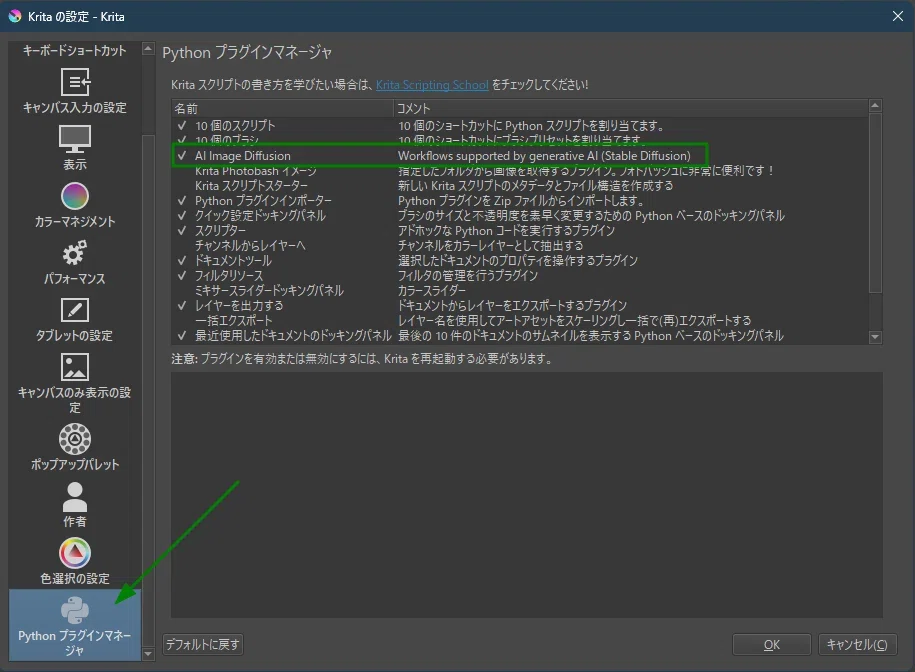Select comment 'ドキュメントからレイヤーをエクスポートするプラグイン'
915x672 pixels.
coord(512,306)
